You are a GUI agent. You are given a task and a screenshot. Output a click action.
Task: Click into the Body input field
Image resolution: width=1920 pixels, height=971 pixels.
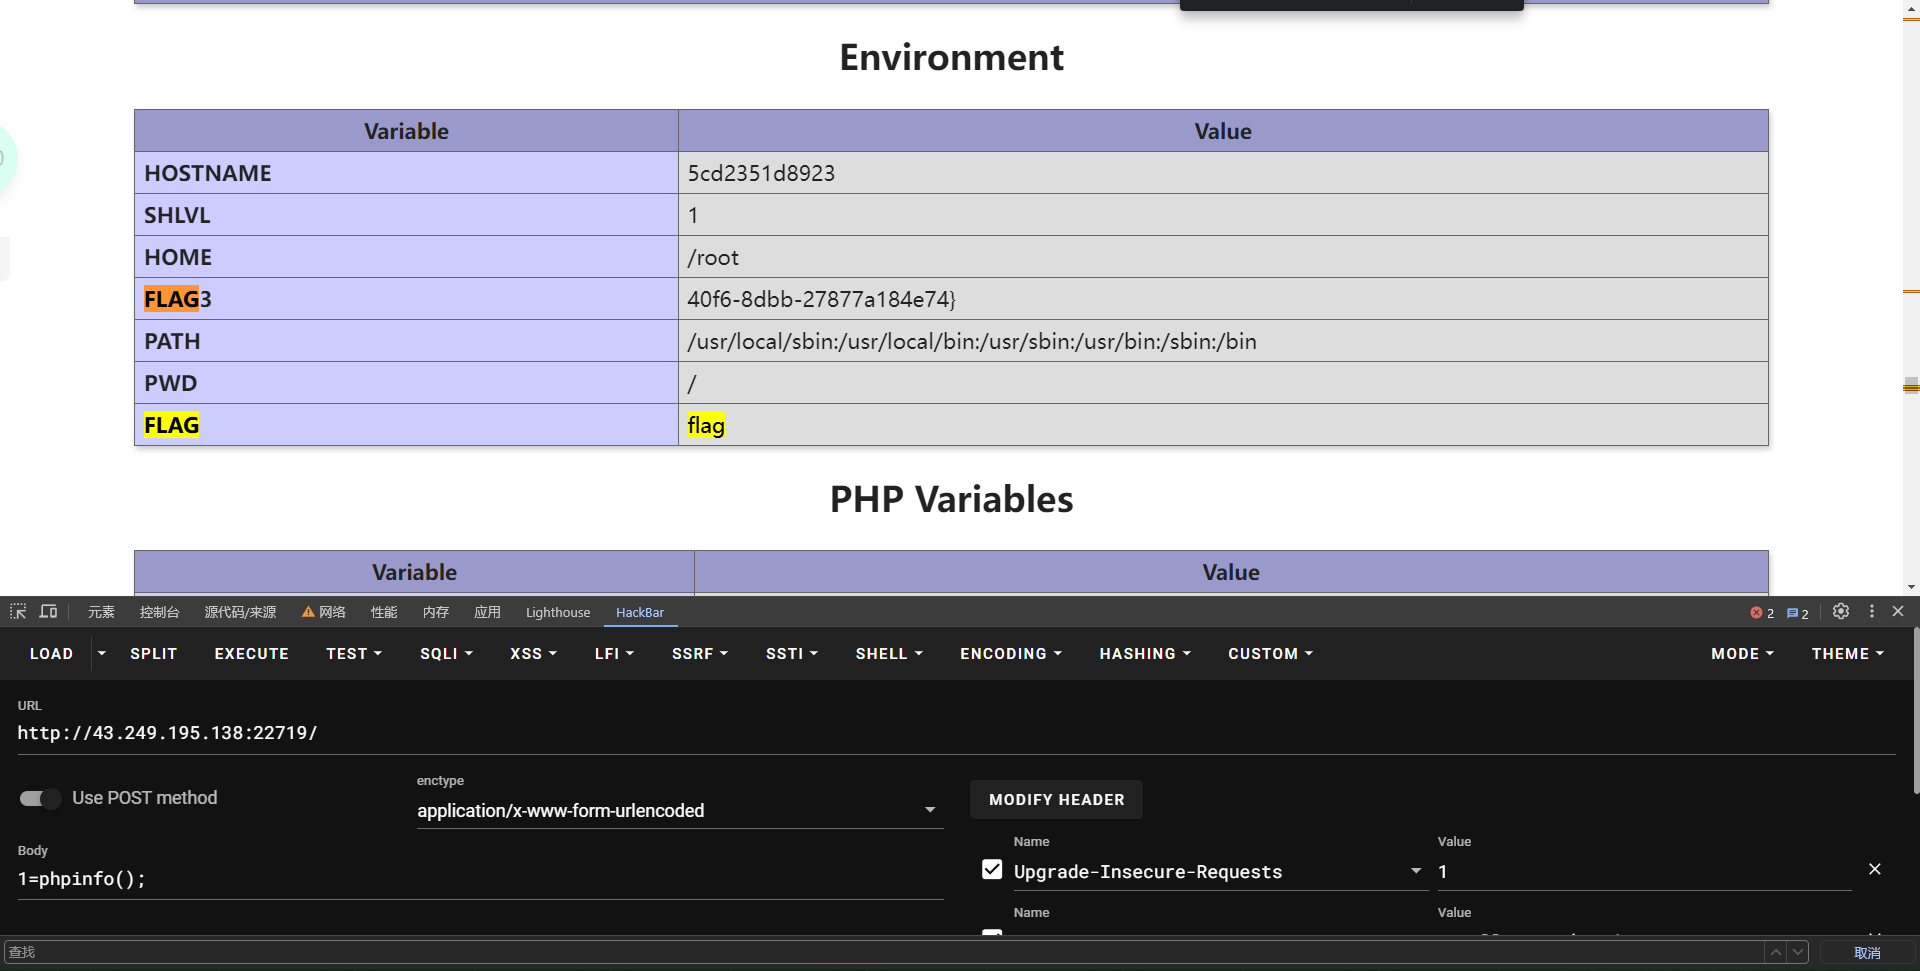pyautogui.click(x=480, y=879)
